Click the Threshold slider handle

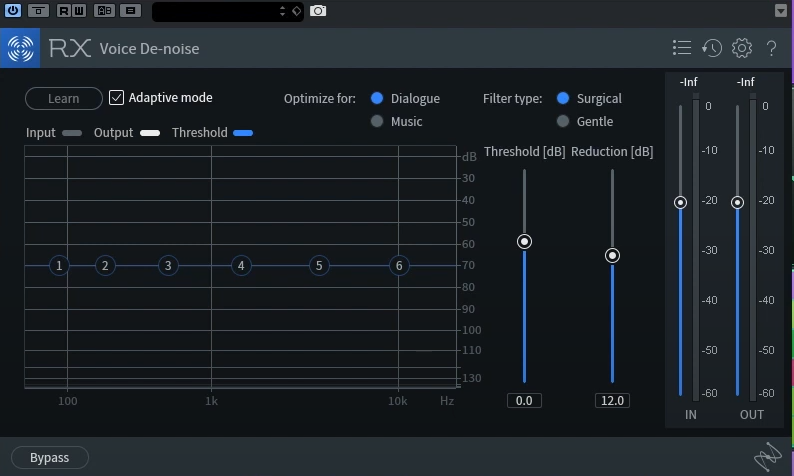[524, 242]
